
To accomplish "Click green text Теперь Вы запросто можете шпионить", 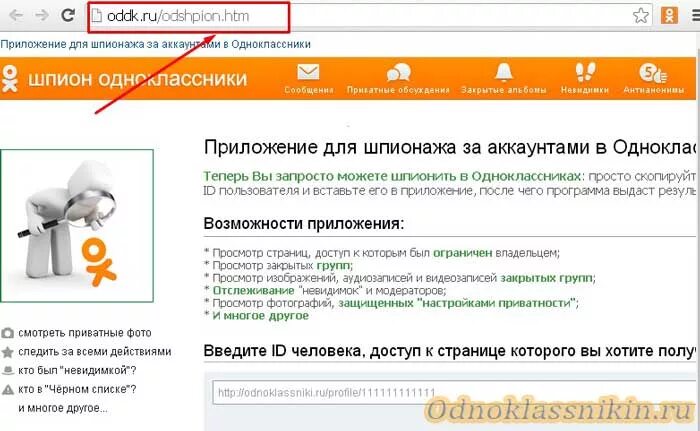I will click(x=392, y=176).
